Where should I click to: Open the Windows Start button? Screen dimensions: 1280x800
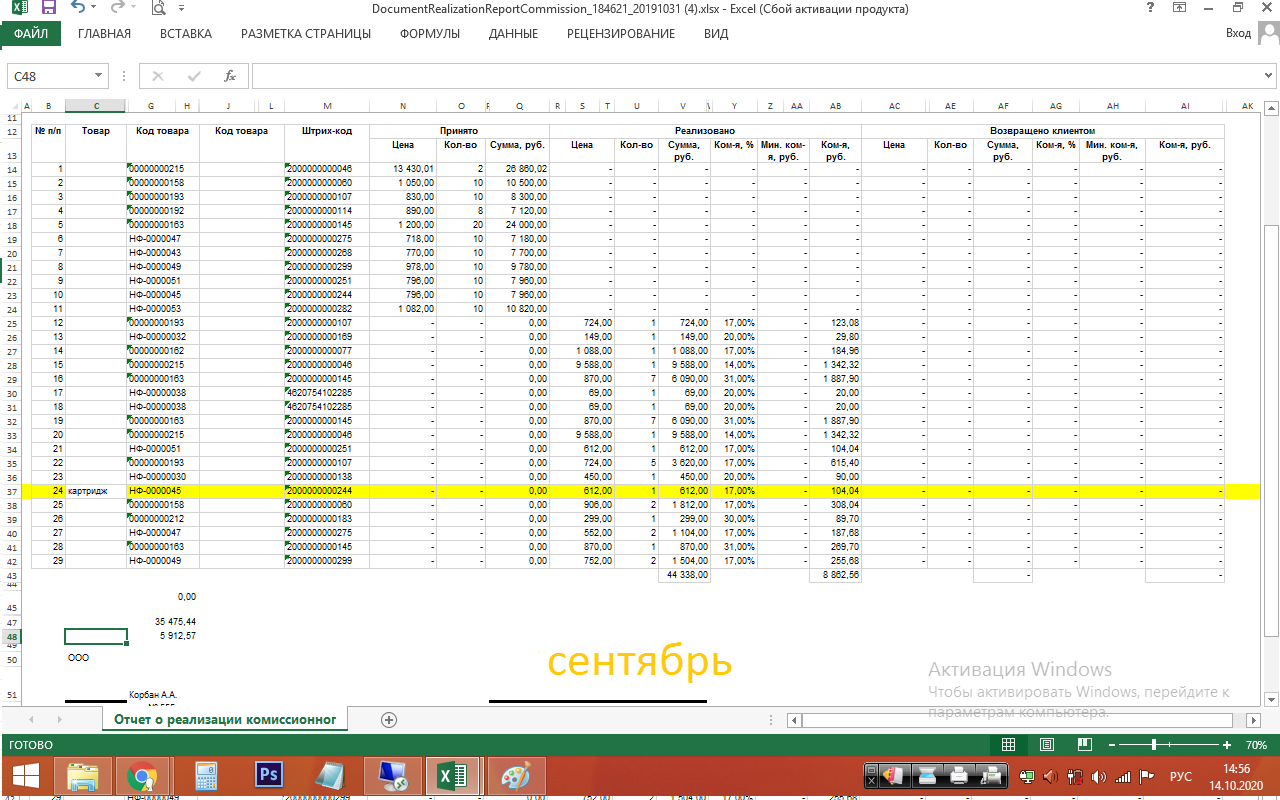pos(25,776)
